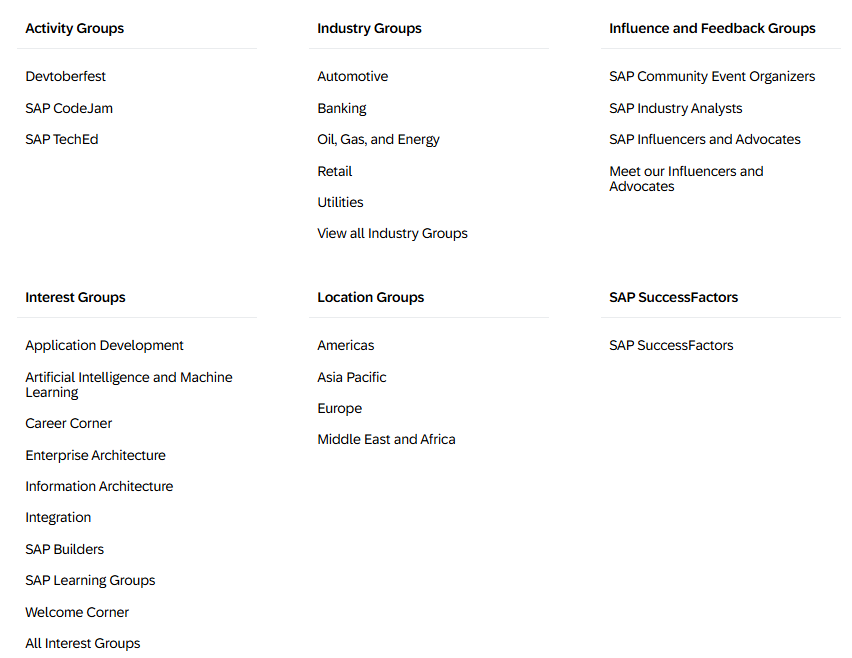The width and height of the screenshot is (852, 658).
Task: Go to SAP Industry Analysts
Action: [x=675, y=109]
